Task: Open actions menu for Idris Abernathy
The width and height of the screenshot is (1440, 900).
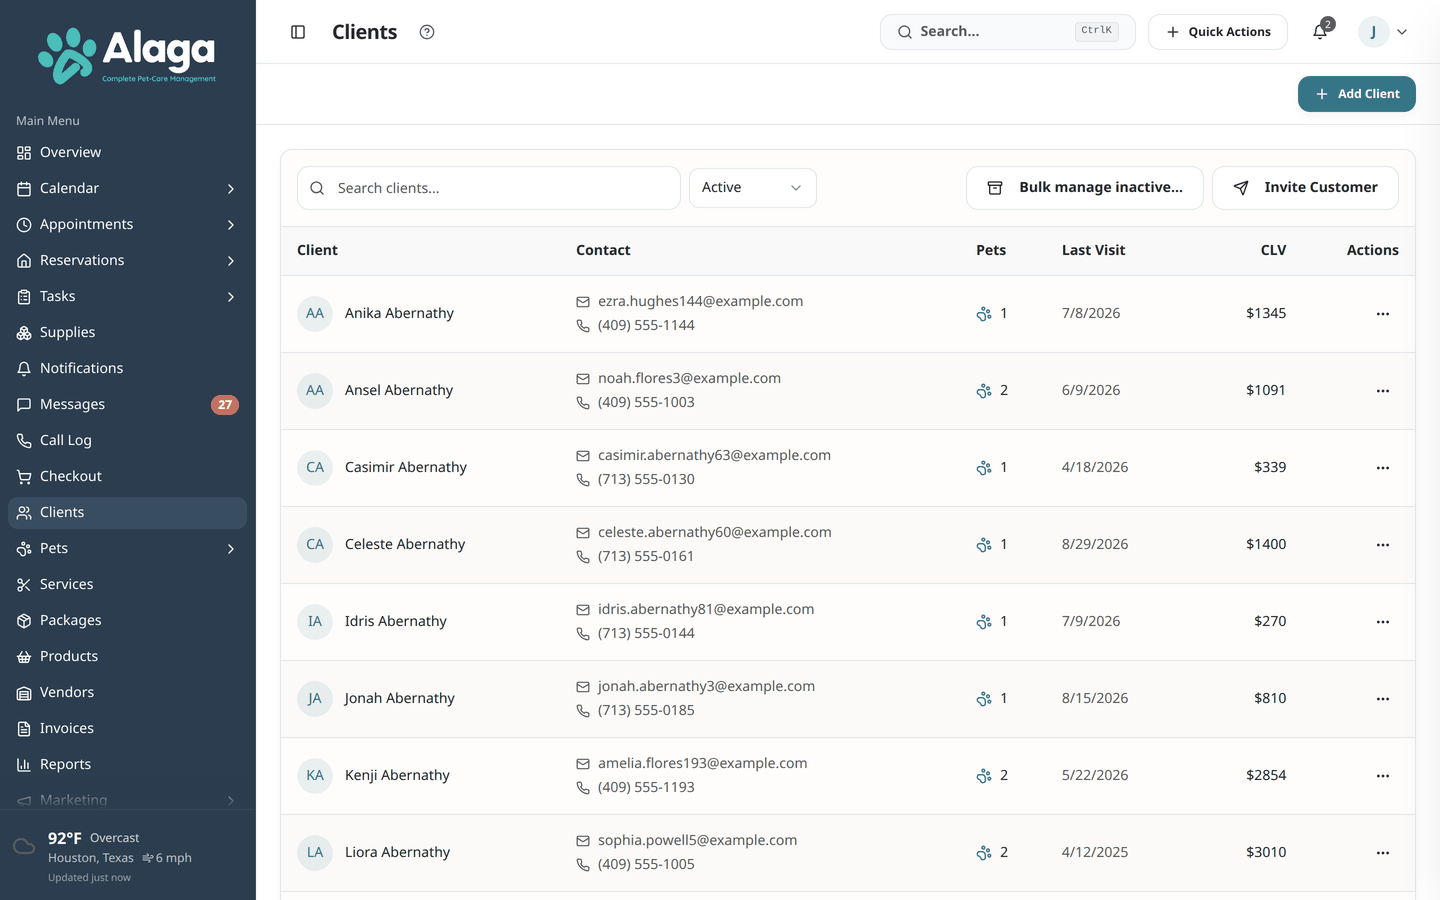Action: (1383, 622)
